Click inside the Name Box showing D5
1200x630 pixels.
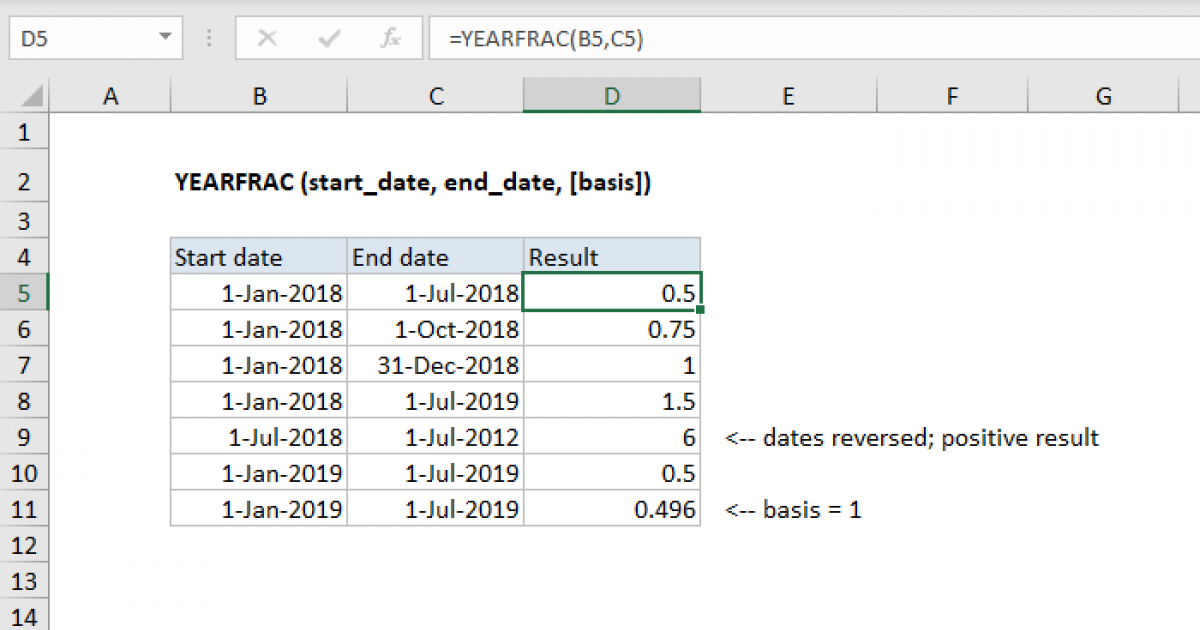[x=80, y=39]
